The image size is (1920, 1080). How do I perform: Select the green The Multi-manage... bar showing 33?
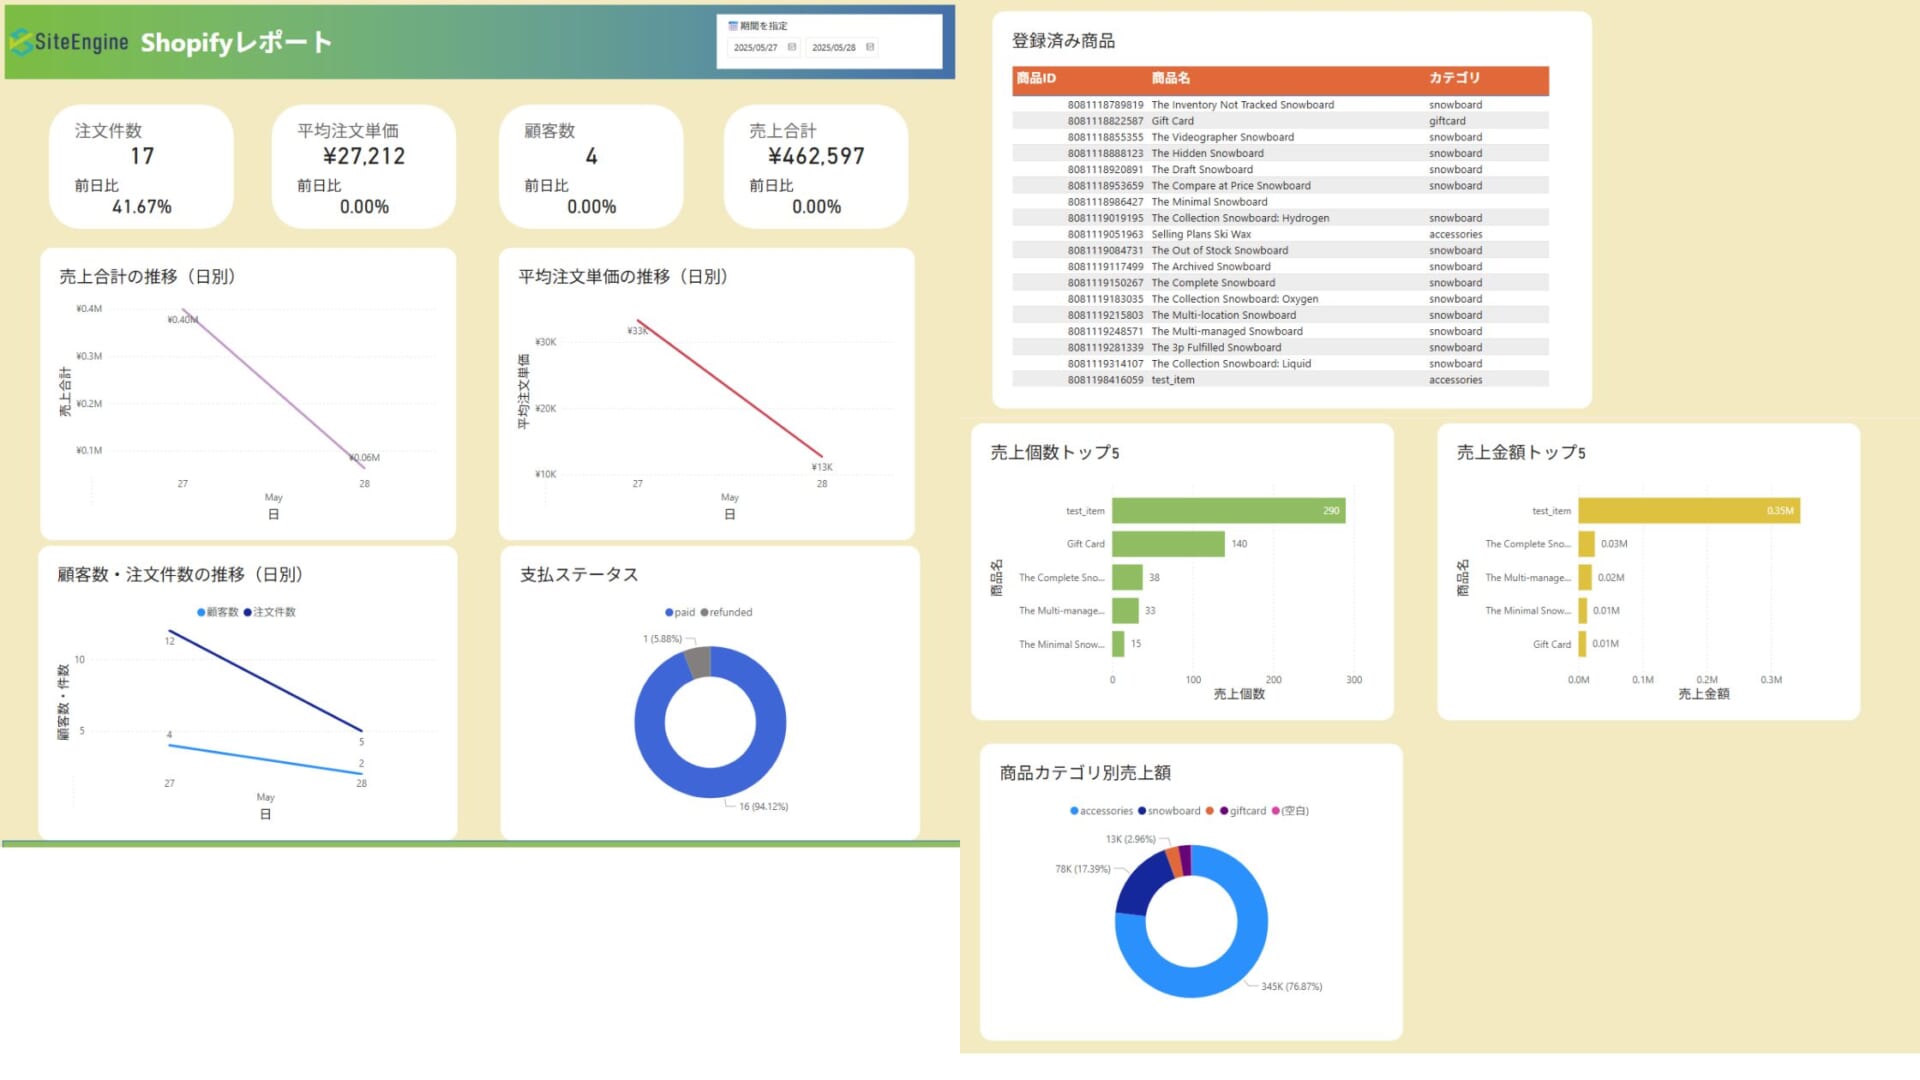point(1125,610)
